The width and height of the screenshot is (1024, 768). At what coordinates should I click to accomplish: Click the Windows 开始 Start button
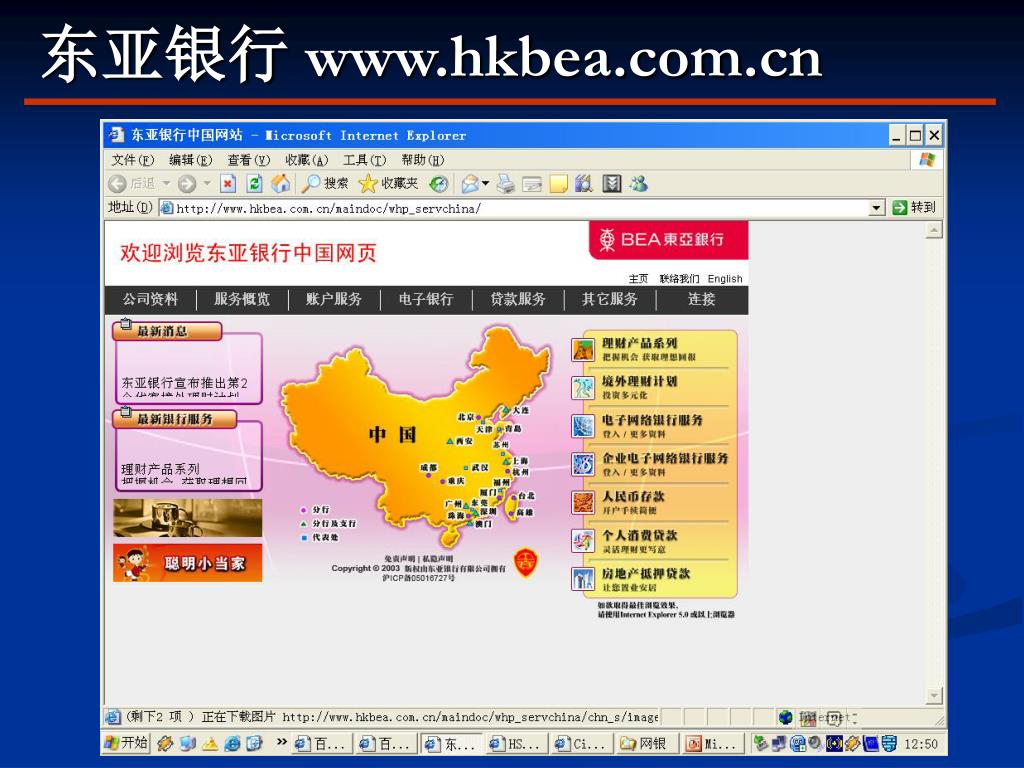127,743
